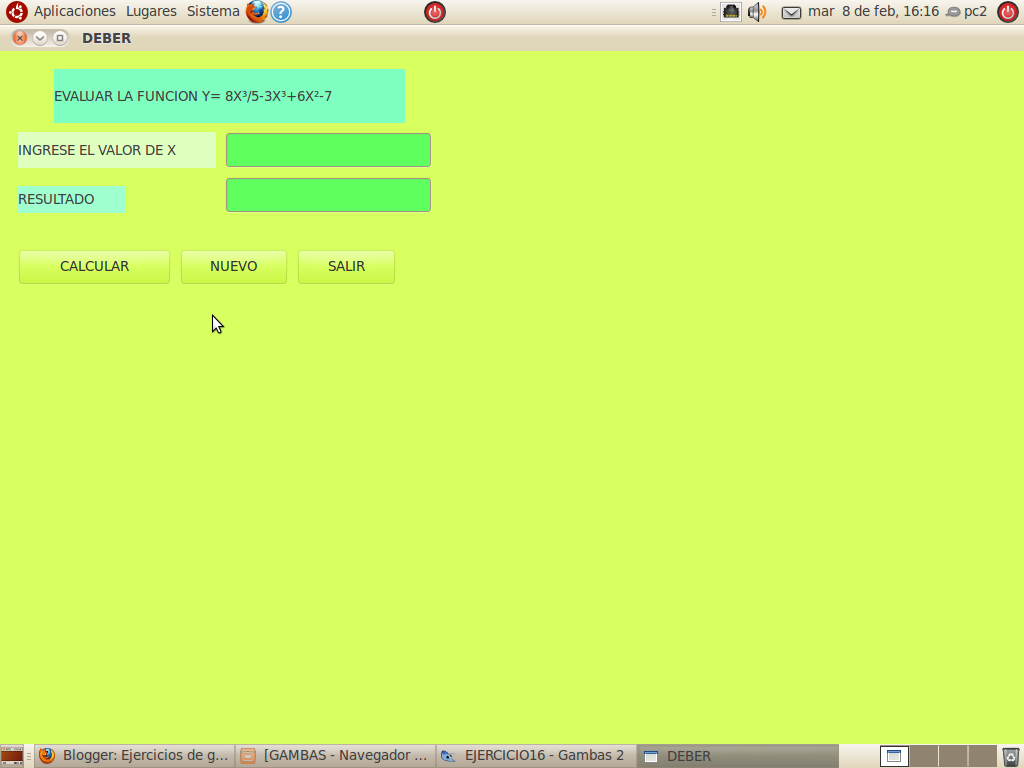Open the Sistema menu
Image resolution: width=1024 pixels, height=768 pixels.
[213, 12]
